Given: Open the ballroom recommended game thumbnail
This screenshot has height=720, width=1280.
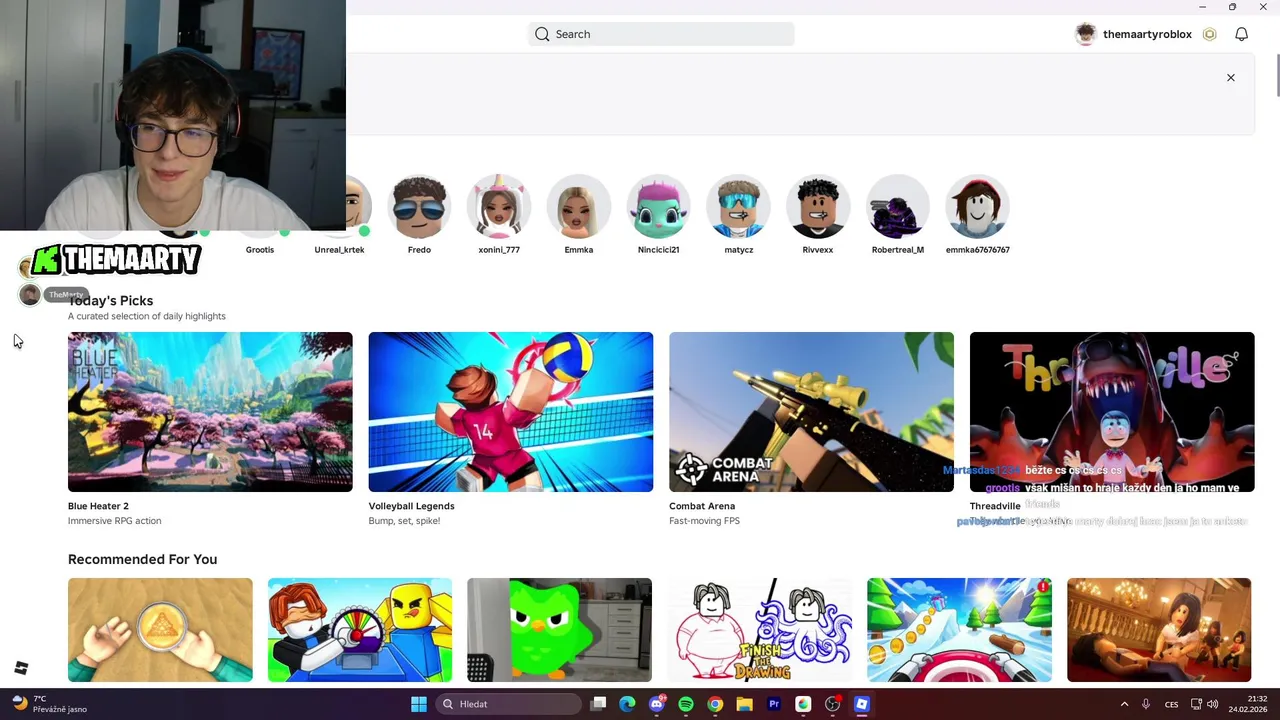Looking at the screenshot, I should (1159, 630).
